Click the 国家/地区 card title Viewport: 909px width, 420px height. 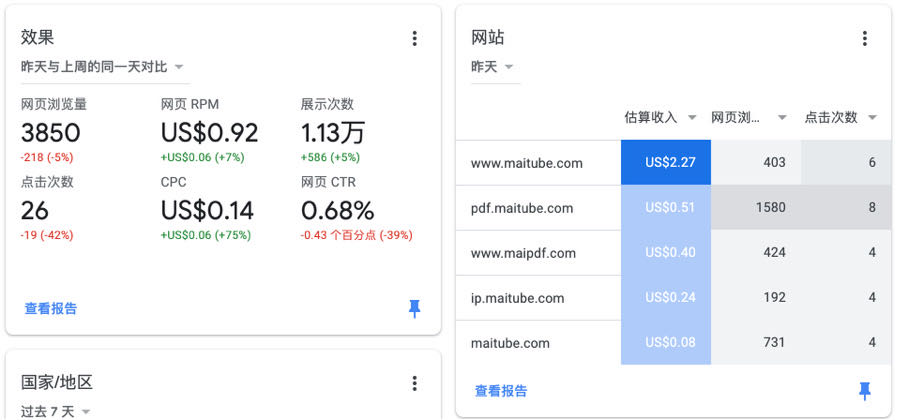[x=57, y=382]
